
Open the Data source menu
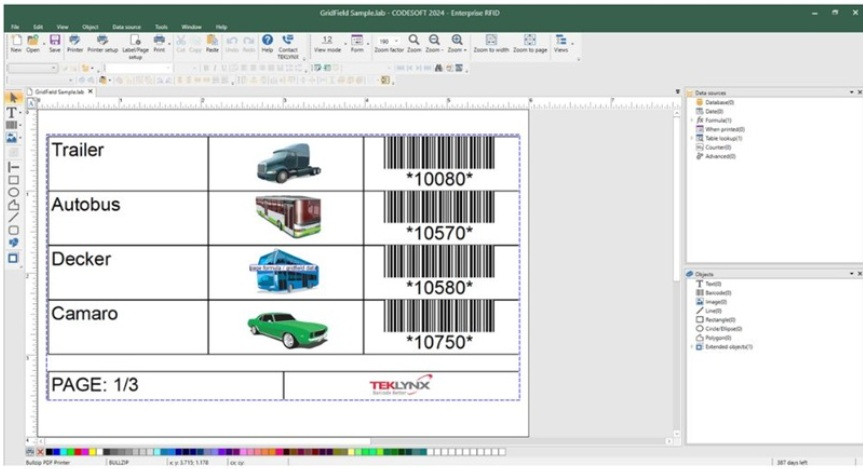(127, 27)
